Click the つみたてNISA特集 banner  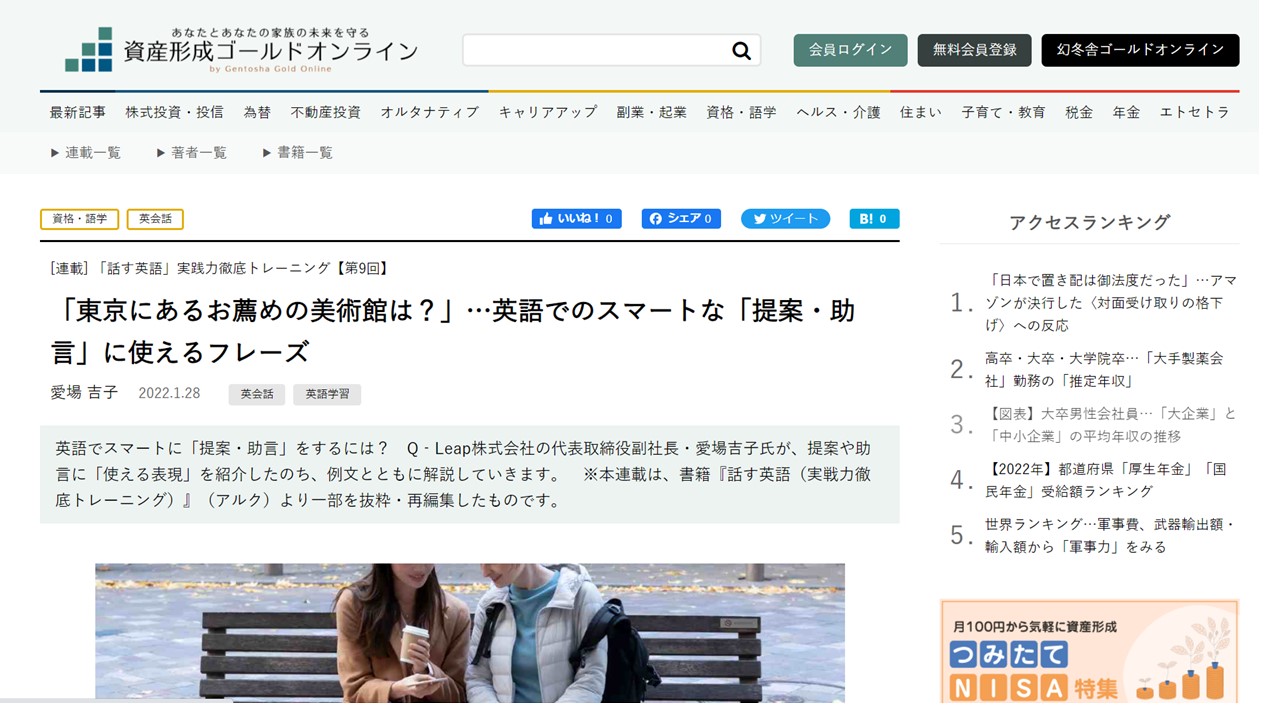pyautogui.click(x=1089, y=651)
